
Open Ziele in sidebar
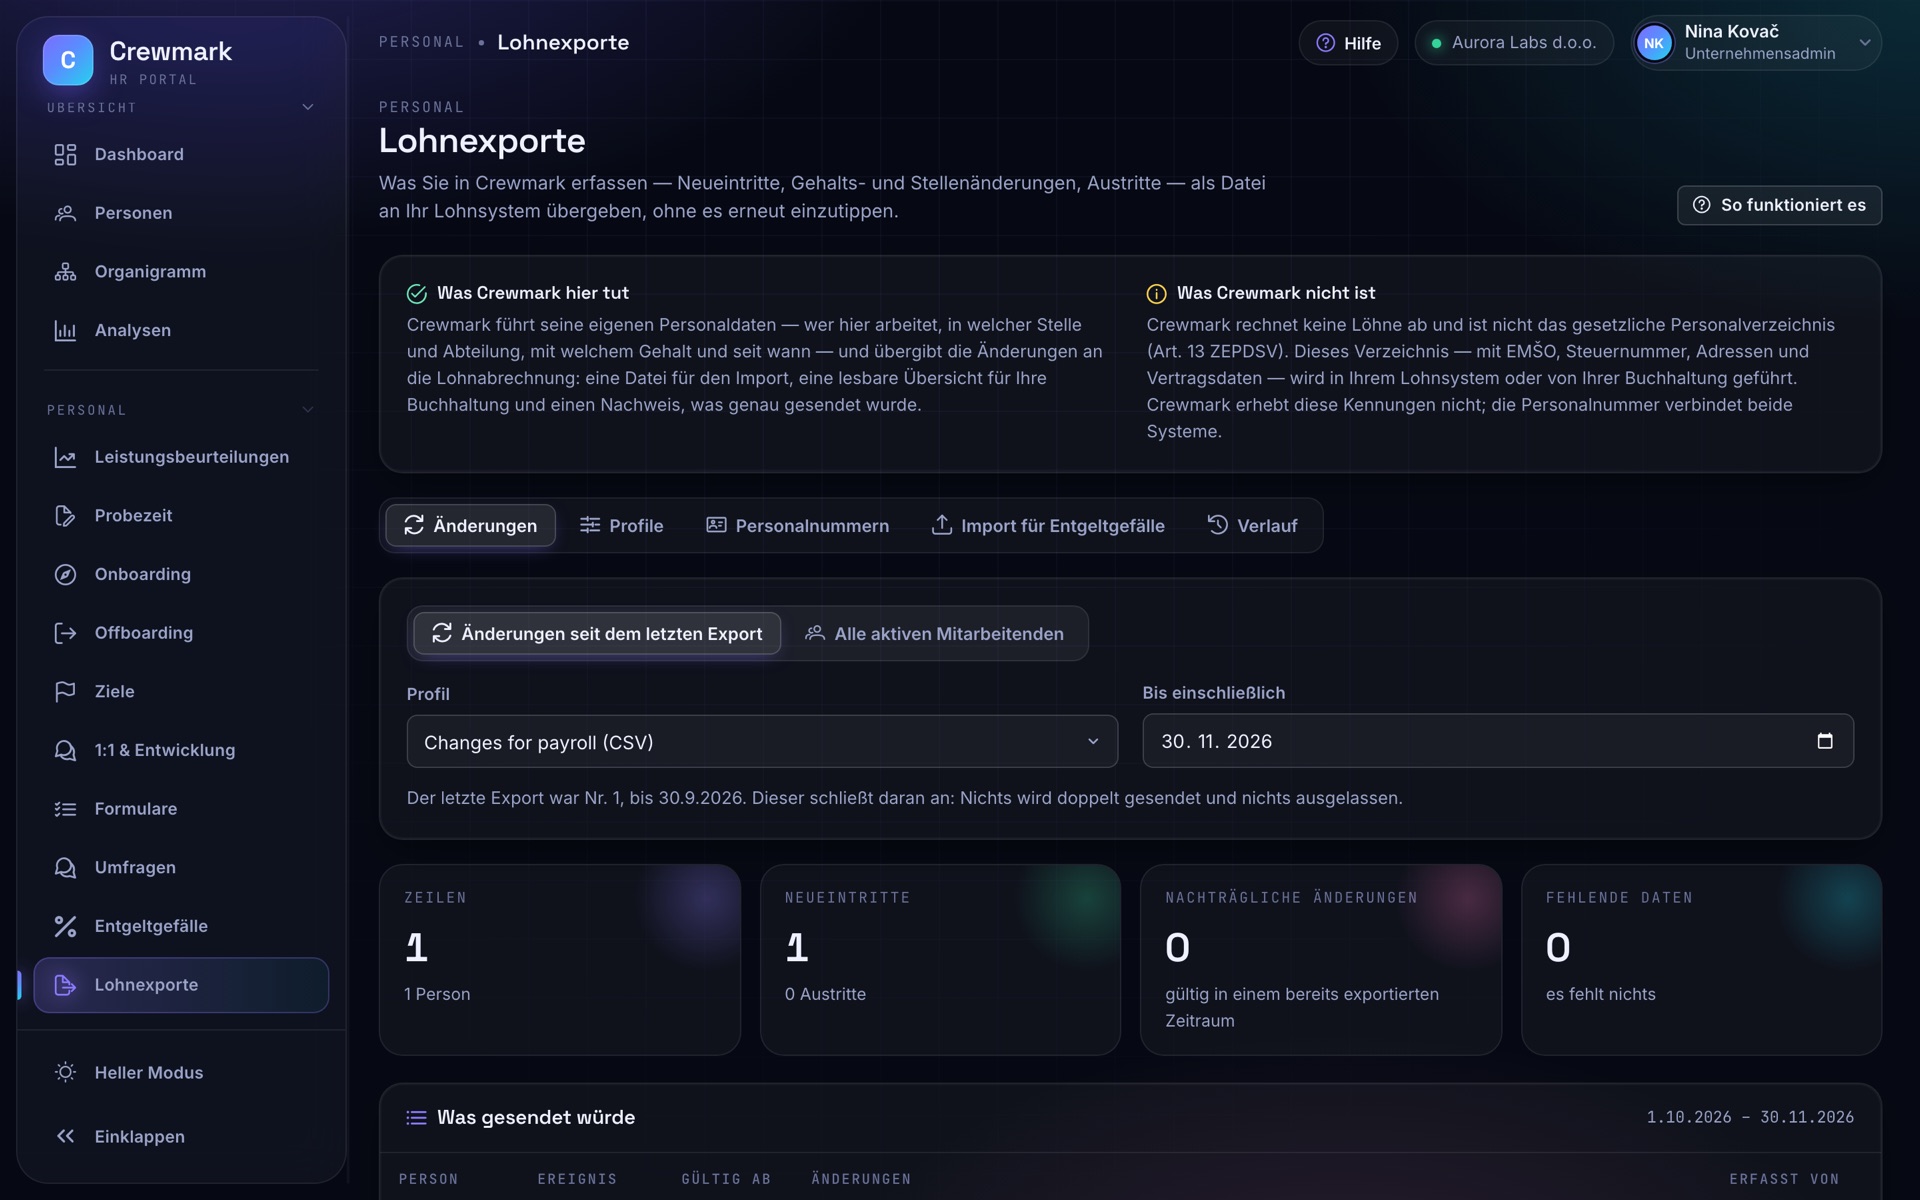coord(181,691)
